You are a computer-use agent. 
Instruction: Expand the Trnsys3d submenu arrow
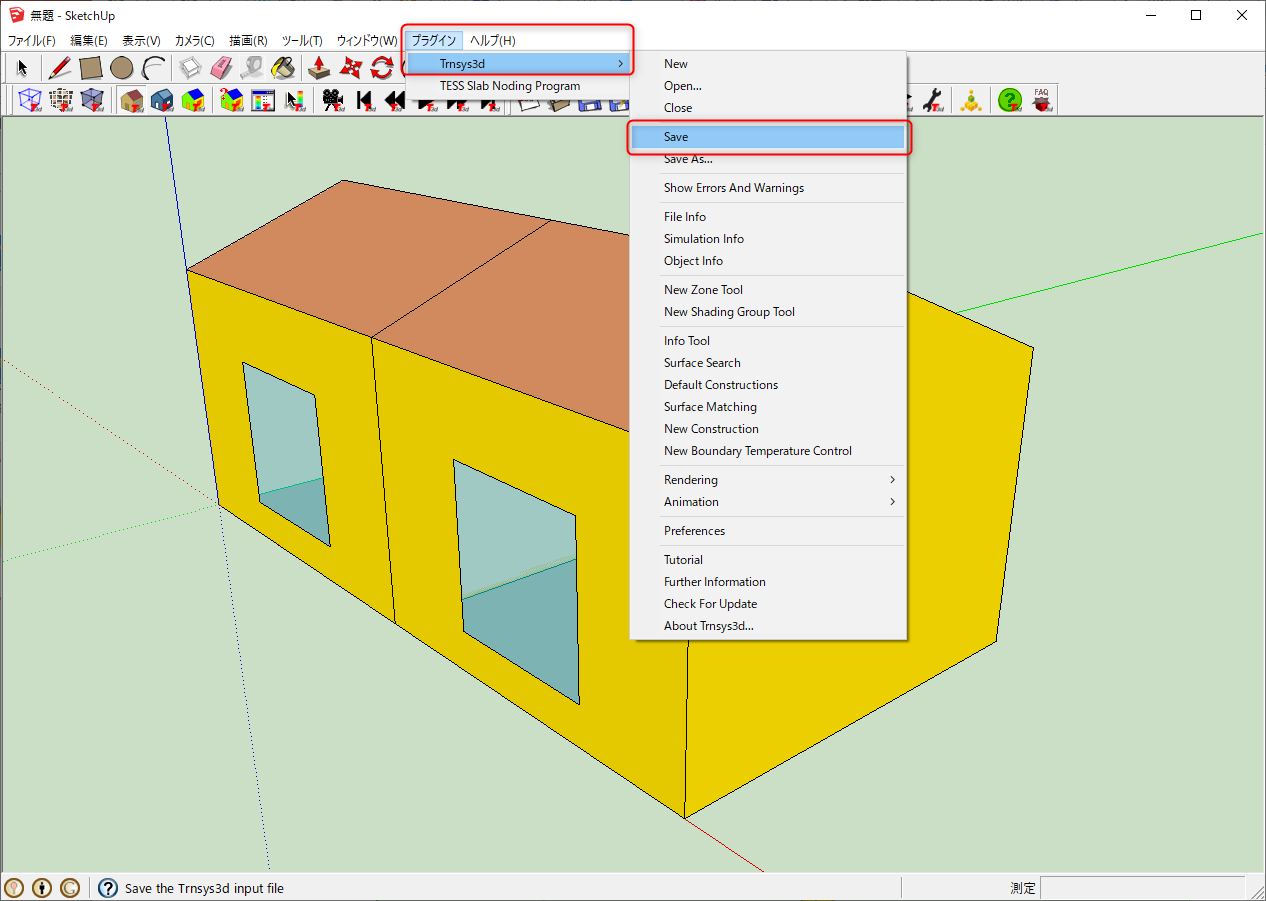pos(620,62)
